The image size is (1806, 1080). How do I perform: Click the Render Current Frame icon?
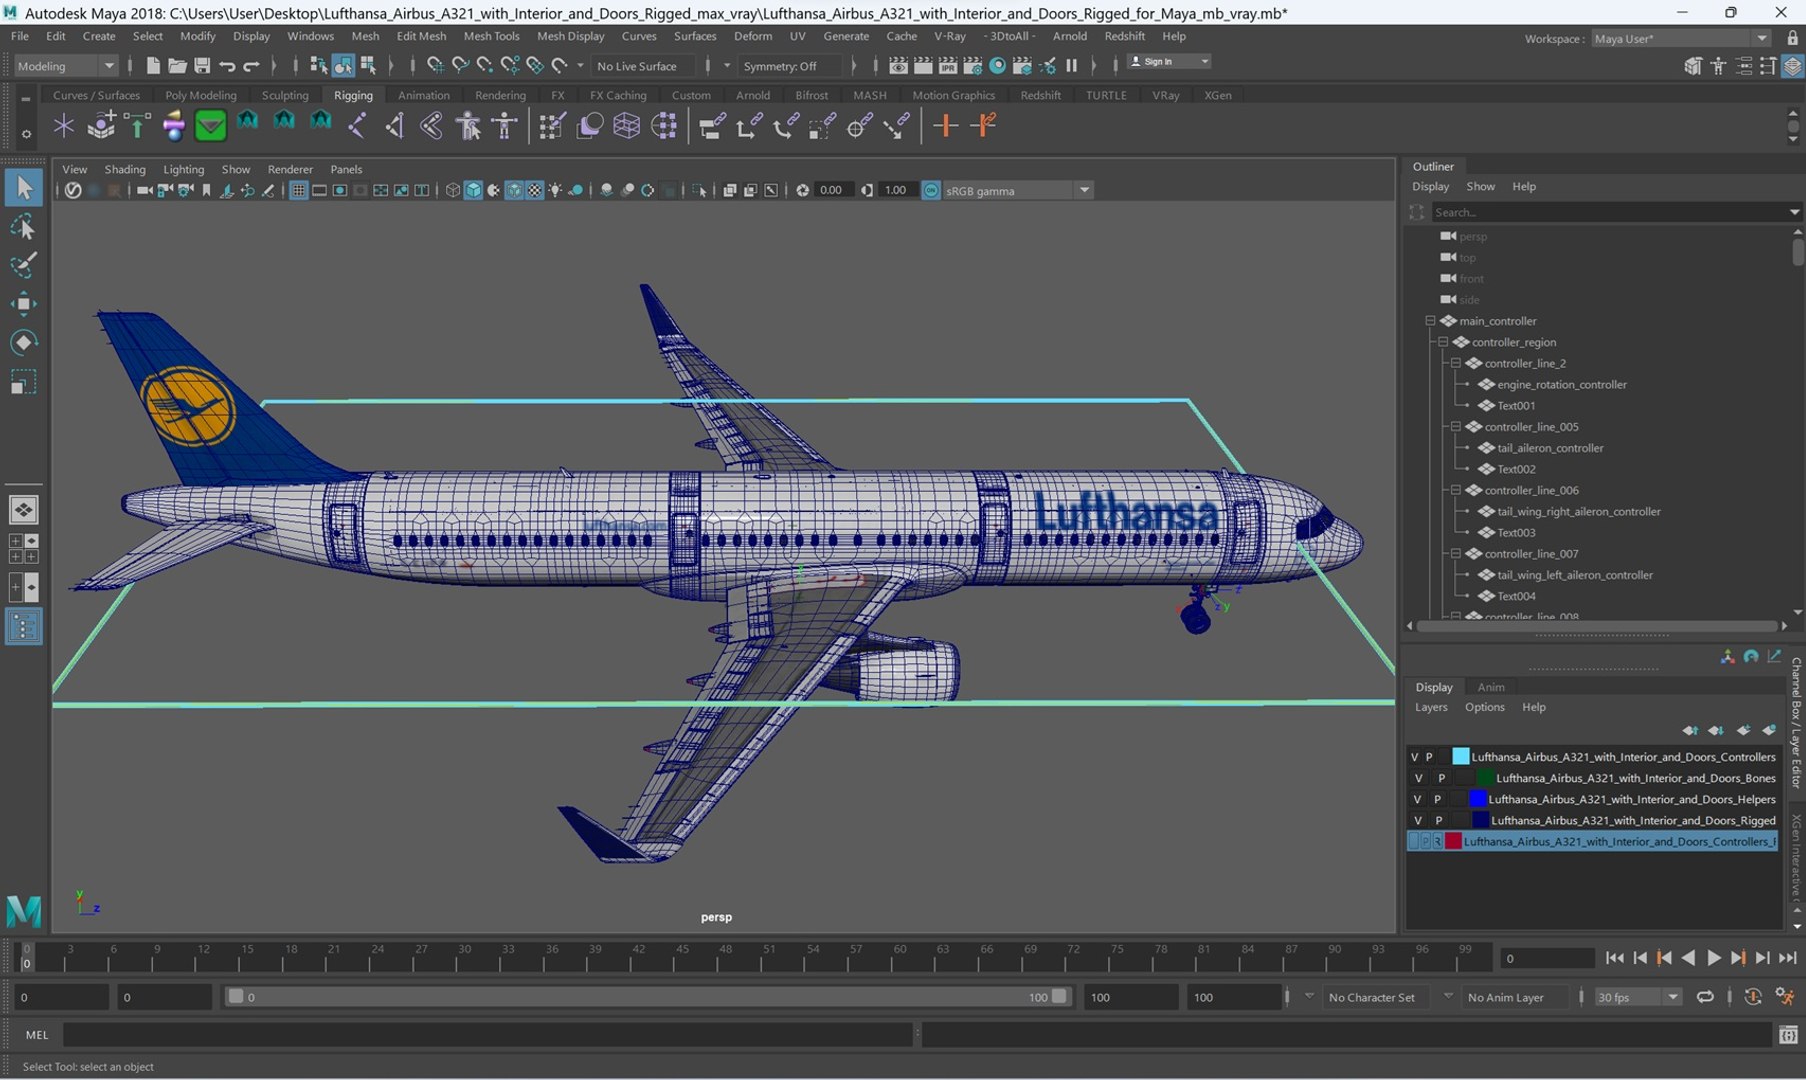923,66
